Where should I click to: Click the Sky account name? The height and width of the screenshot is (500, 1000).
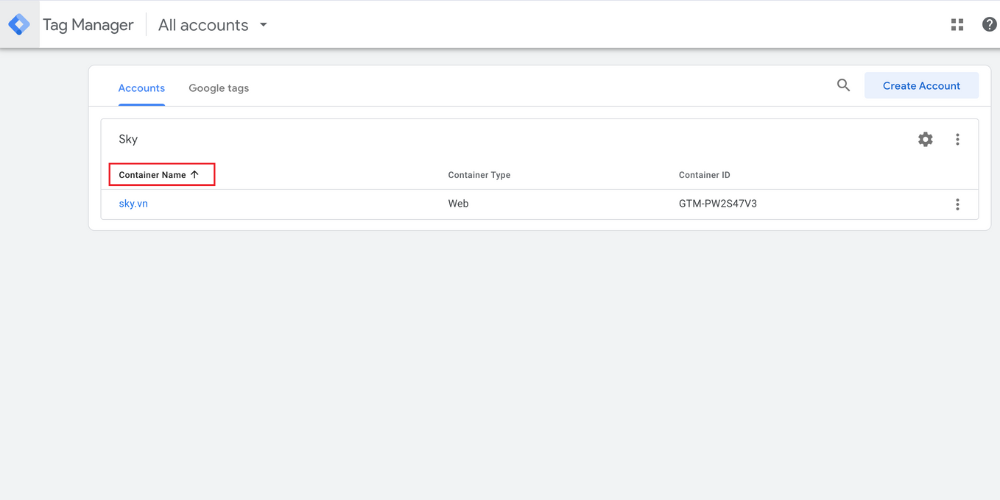pyautogui.click(x=128, y=139)
